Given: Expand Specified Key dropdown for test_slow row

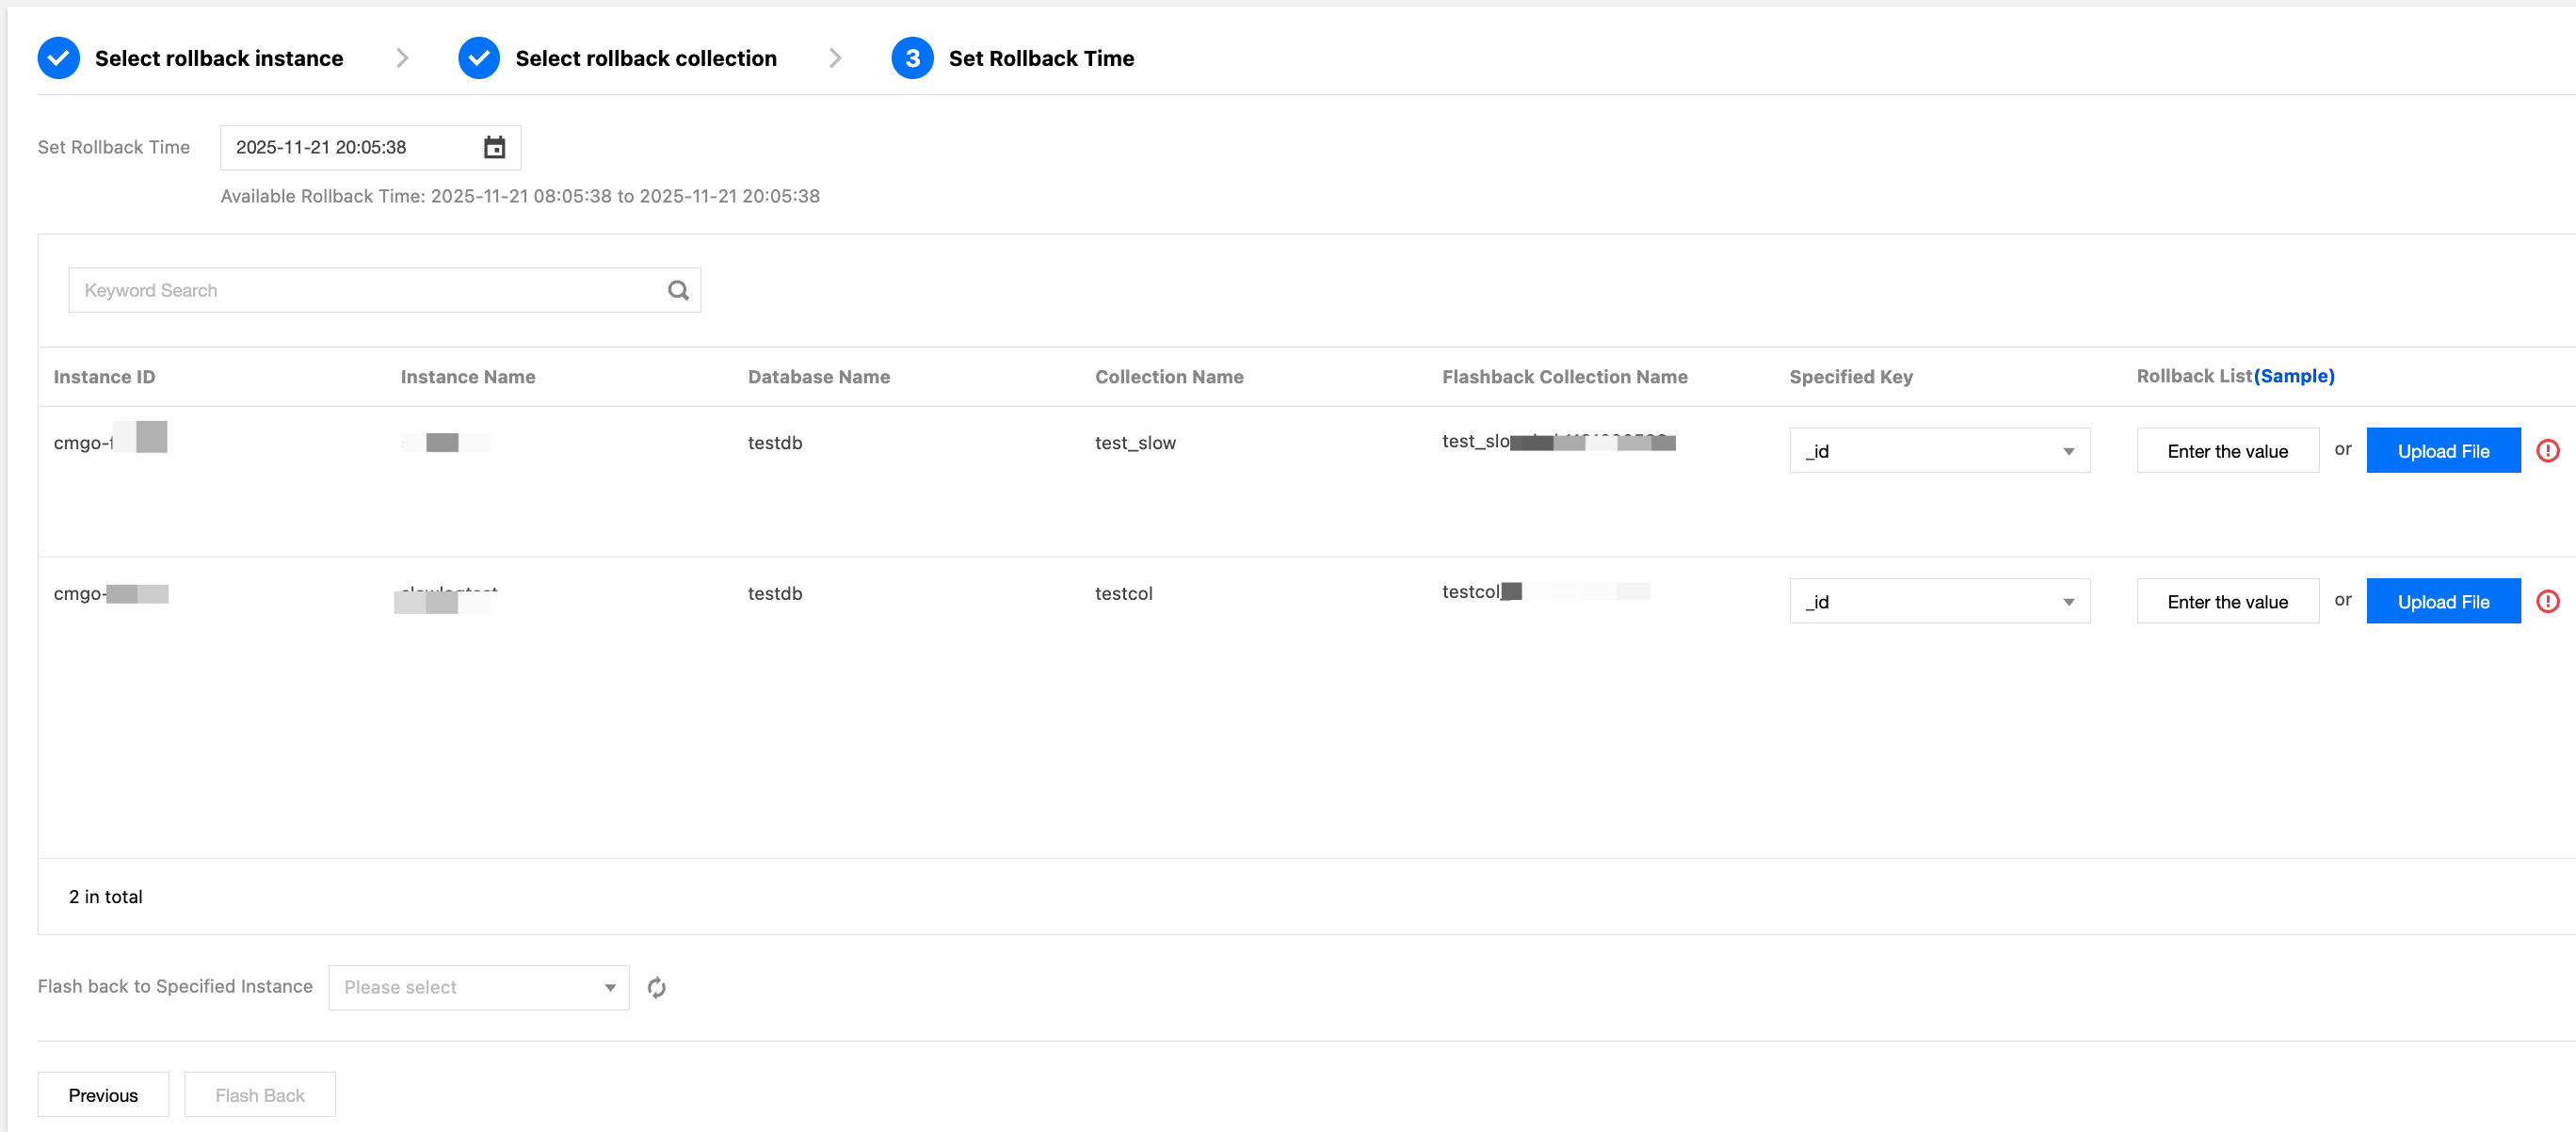Looking at the screenshot, I should 1938,451.
